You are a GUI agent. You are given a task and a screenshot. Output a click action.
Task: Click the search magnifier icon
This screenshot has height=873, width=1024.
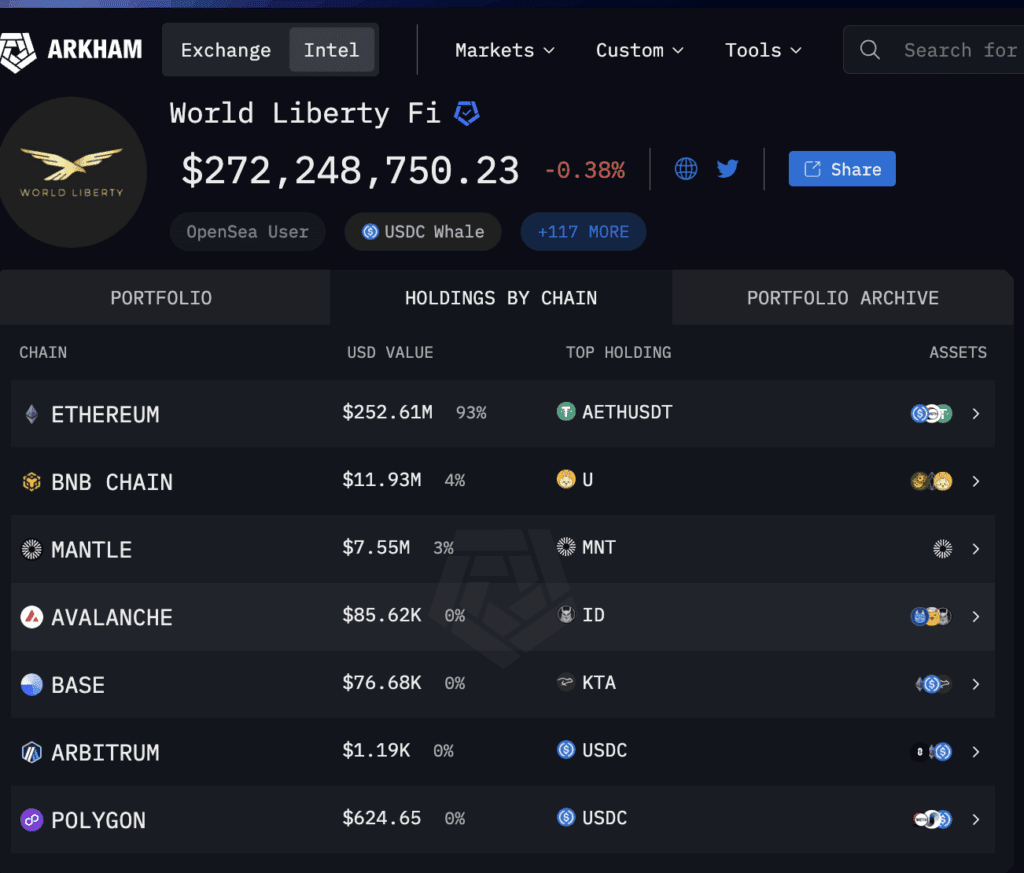869,50
